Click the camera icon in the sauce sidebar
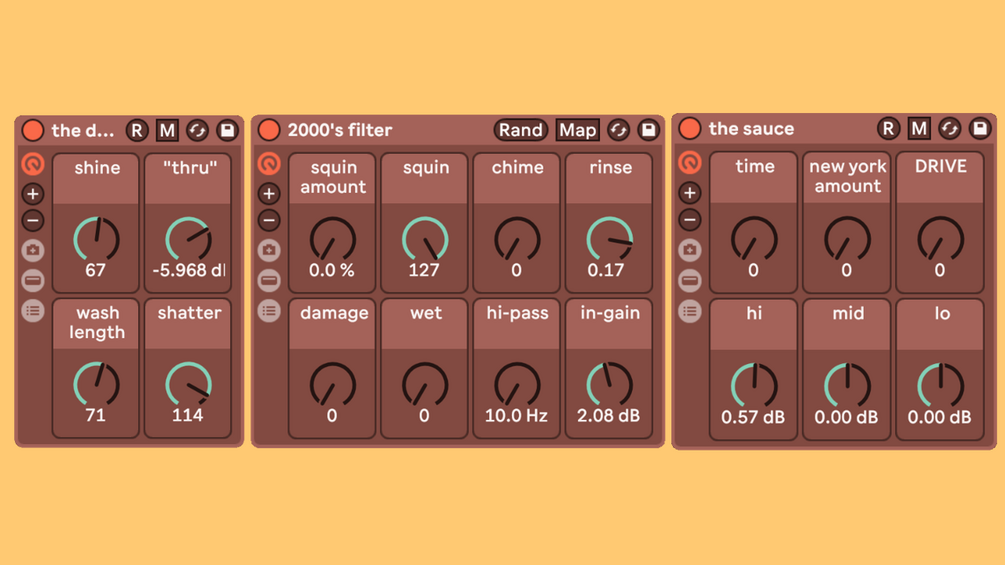The width and height of the screenshot is (1005, 565). pyautogui.click(x=690, y=249)
